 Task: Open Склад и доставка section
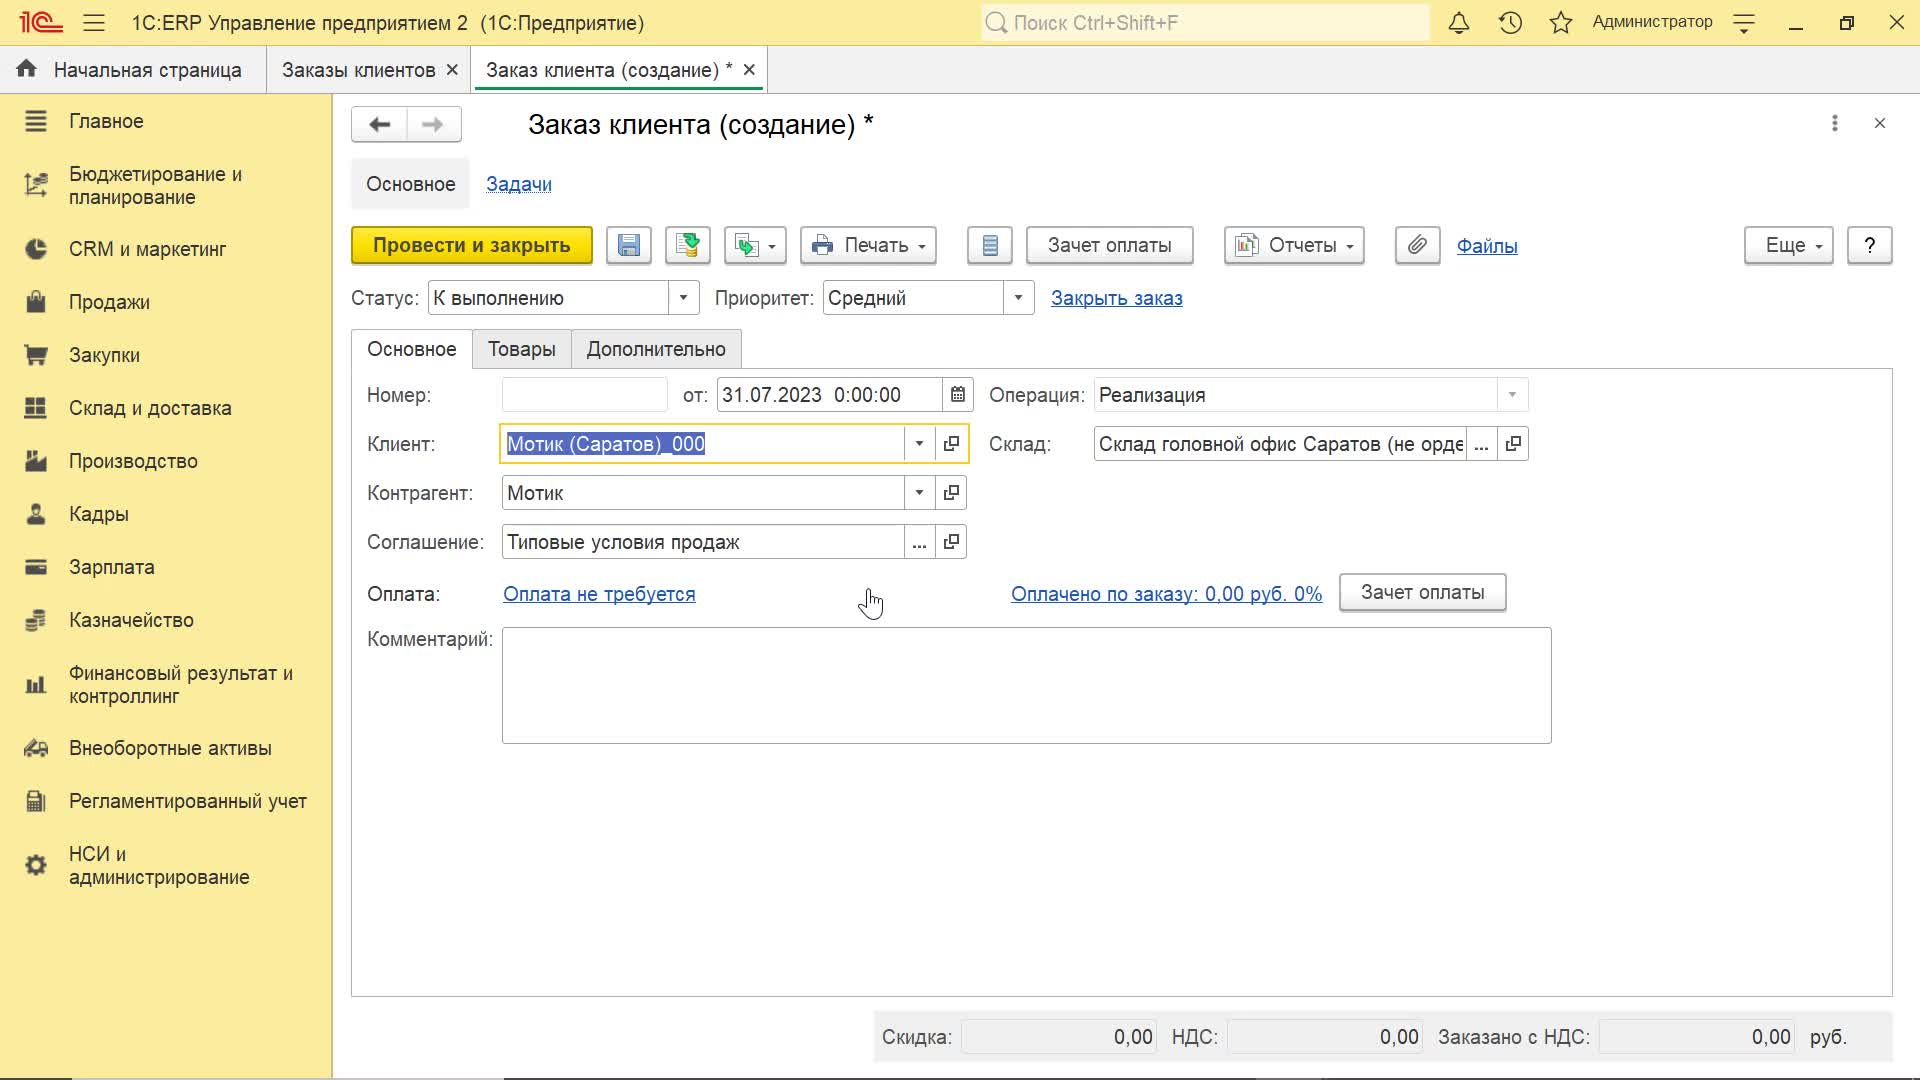pos(150,408)
